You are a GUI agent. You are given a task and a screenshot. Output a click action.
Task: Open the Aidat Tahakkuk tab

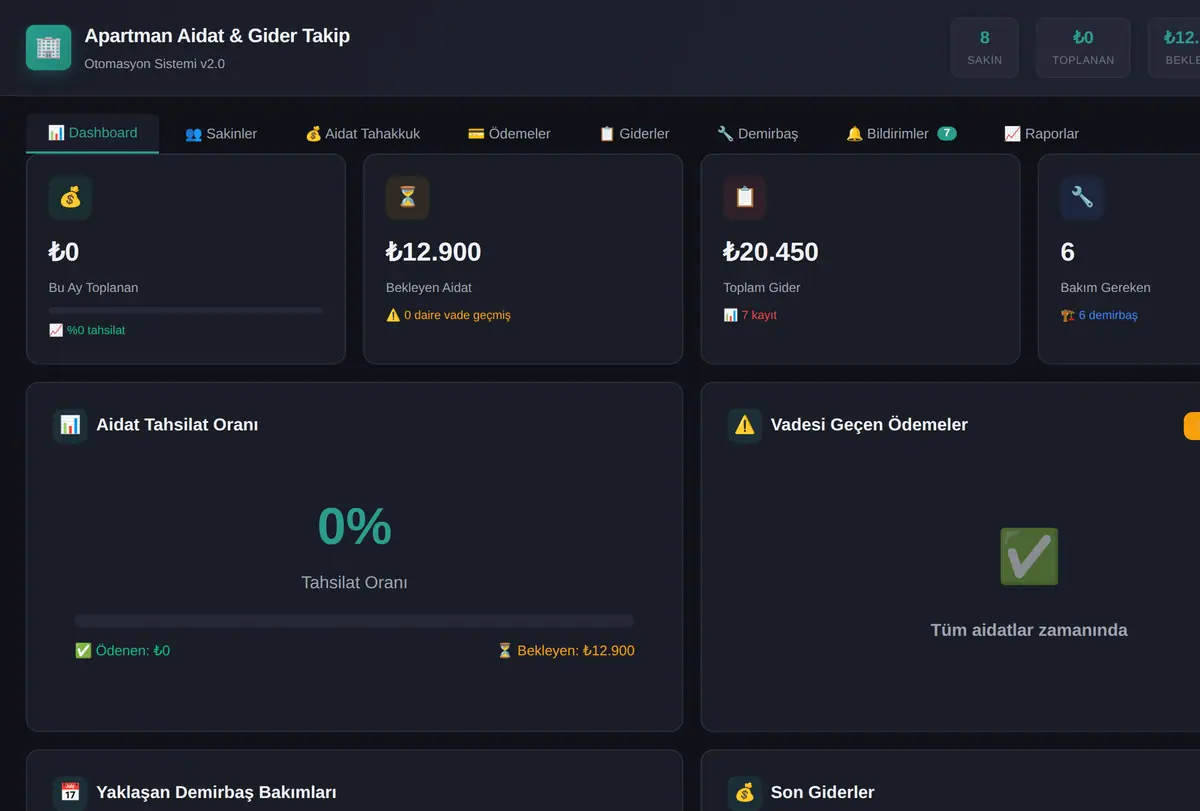(363, 133)
